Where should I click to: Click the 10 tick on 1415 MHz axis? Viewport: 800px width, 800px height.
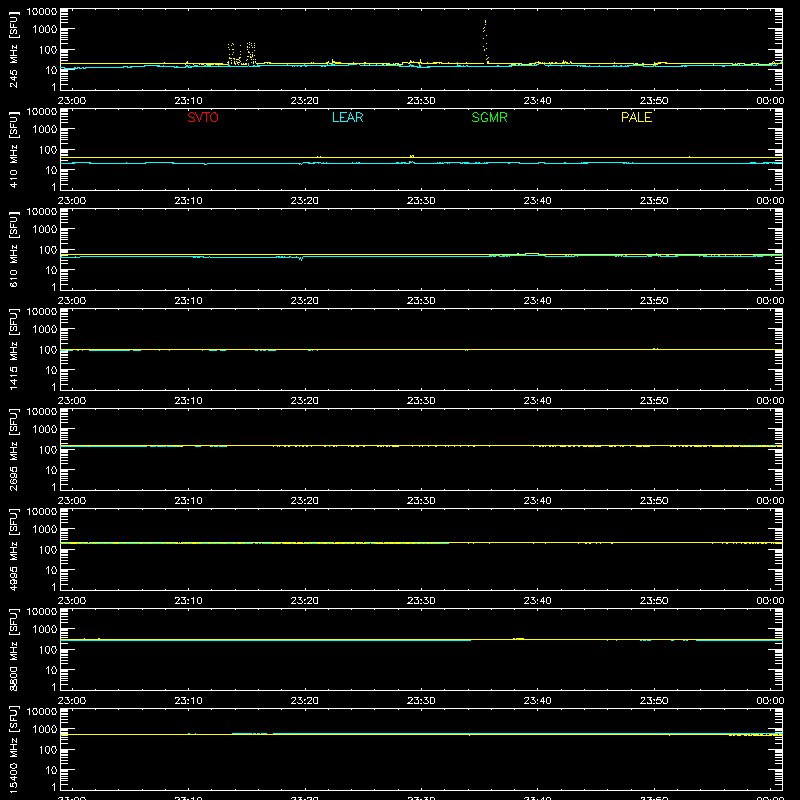(x=51, y=370)
